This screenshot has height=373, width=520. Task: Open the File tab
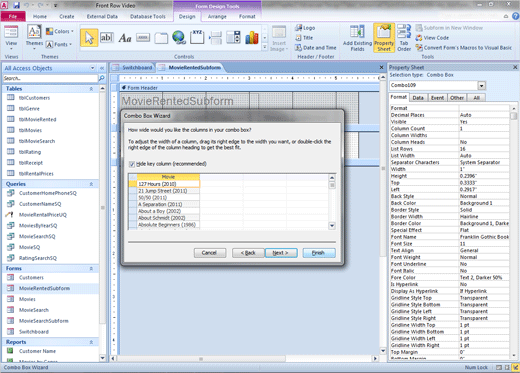click(13, 16)
